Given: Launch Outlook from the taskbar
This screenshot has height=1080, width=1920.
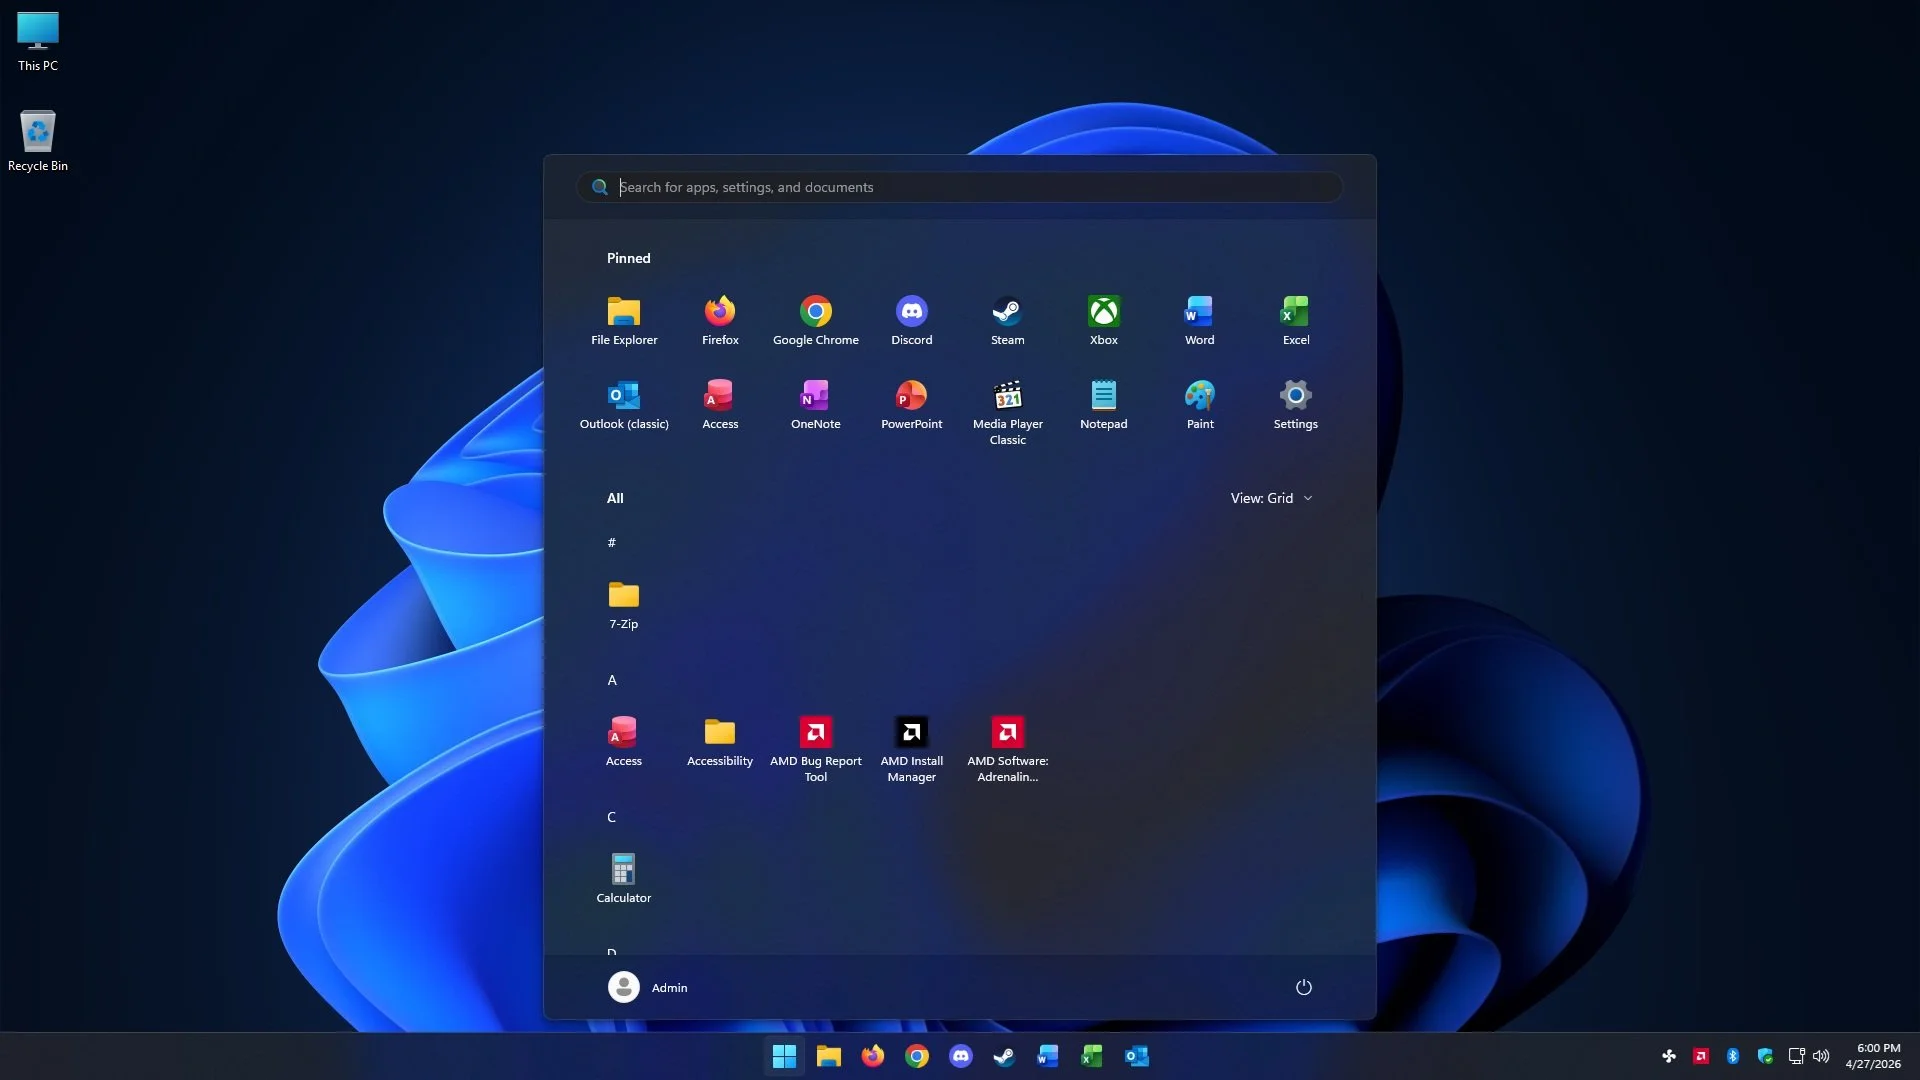Looking at the screenshot, I should [1137, 1056].
